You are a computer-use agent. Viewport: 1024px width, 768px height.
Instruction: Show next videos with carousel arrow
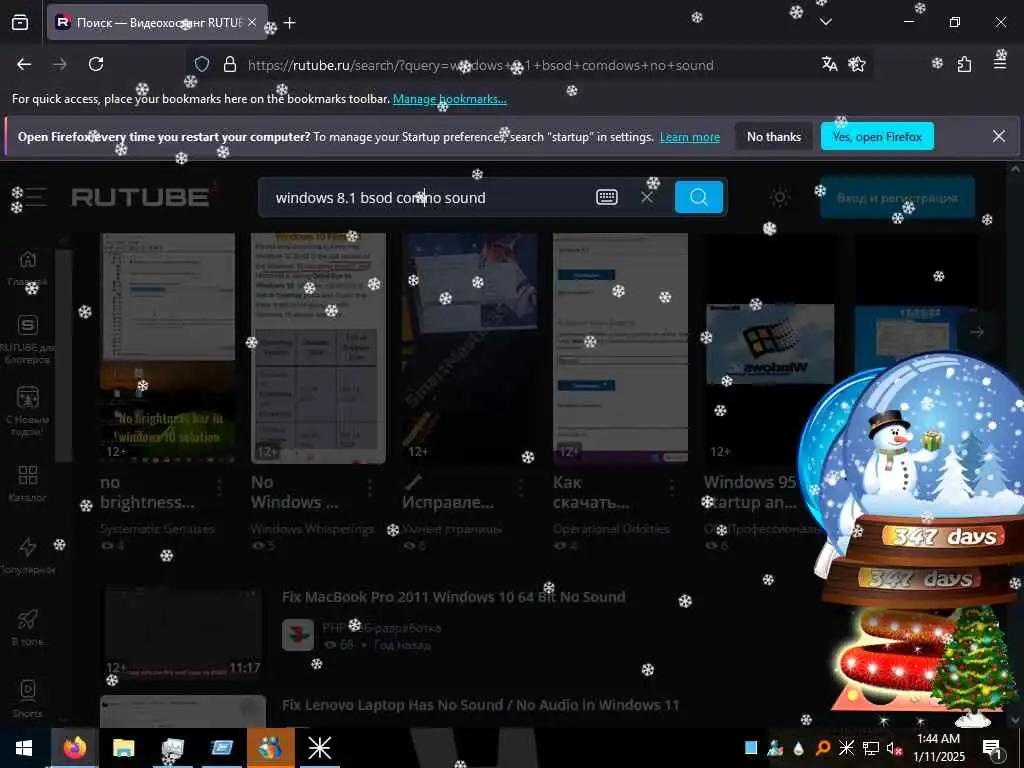click(x=977, y=332)
